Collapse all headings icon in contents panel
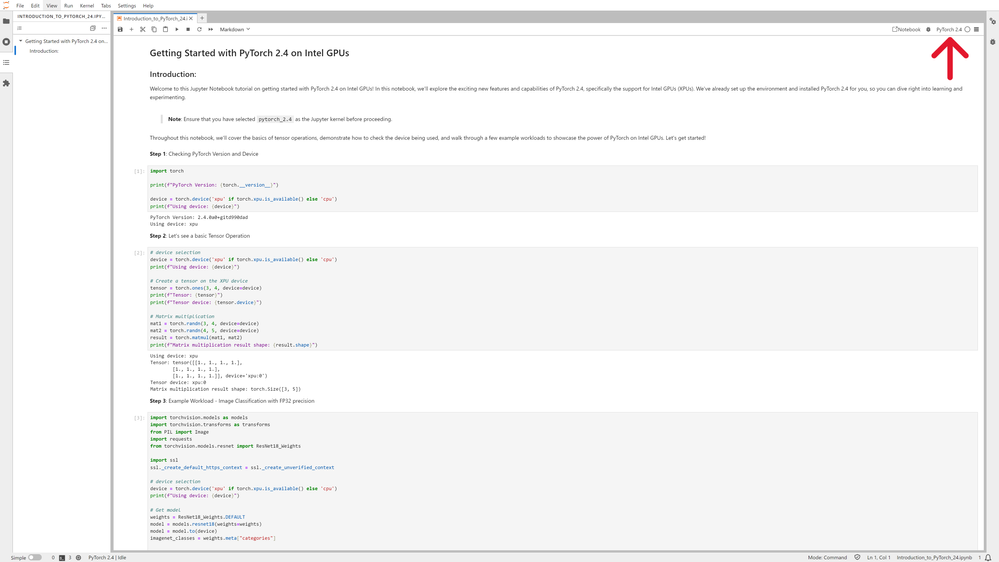 click(93, 28)
